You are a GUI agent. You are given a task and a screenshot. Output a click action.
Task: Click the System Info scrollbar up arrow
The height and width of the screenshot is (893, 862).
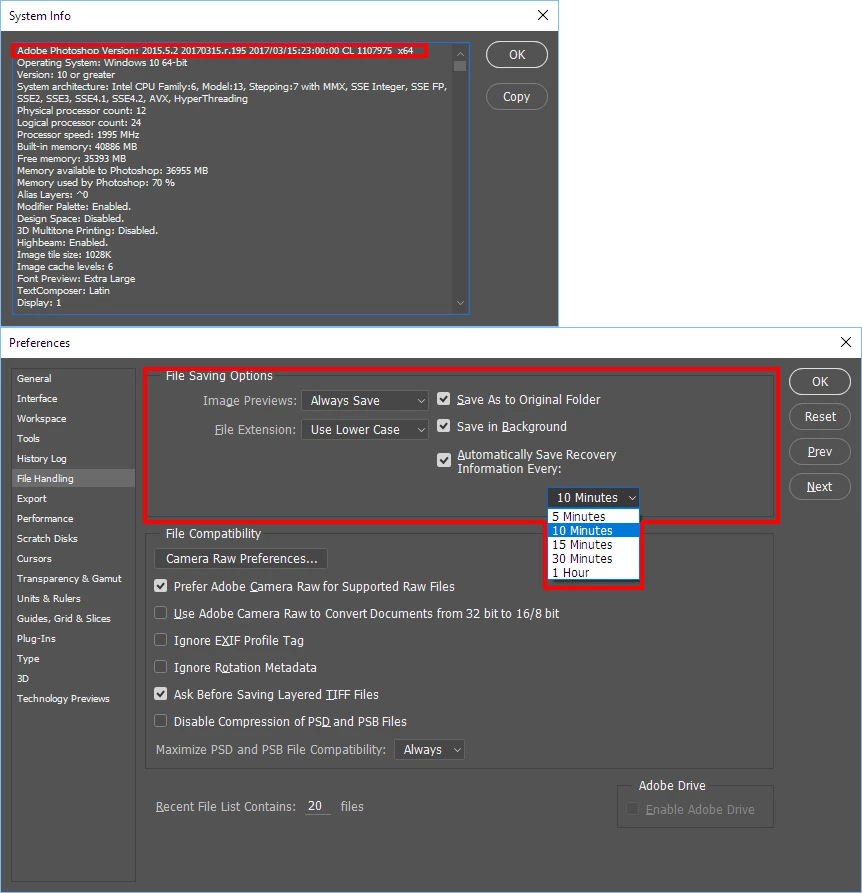[460, 54]
